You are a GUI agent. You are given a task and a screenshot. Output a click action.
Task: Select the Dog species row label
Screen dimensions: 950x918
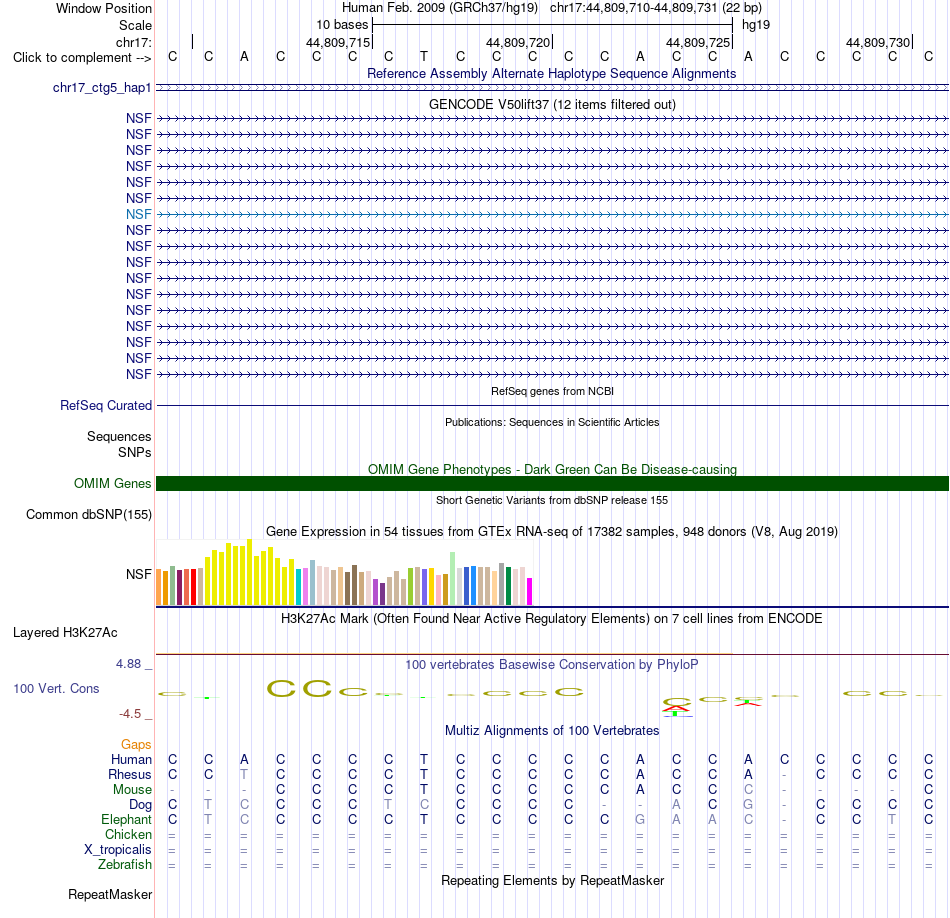(x=141, y=805)
